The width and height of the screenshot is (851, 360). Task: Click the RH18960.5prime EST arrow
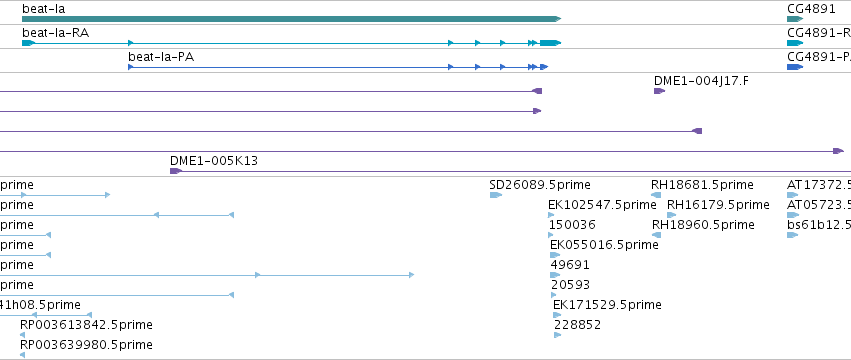click(656, 235)
